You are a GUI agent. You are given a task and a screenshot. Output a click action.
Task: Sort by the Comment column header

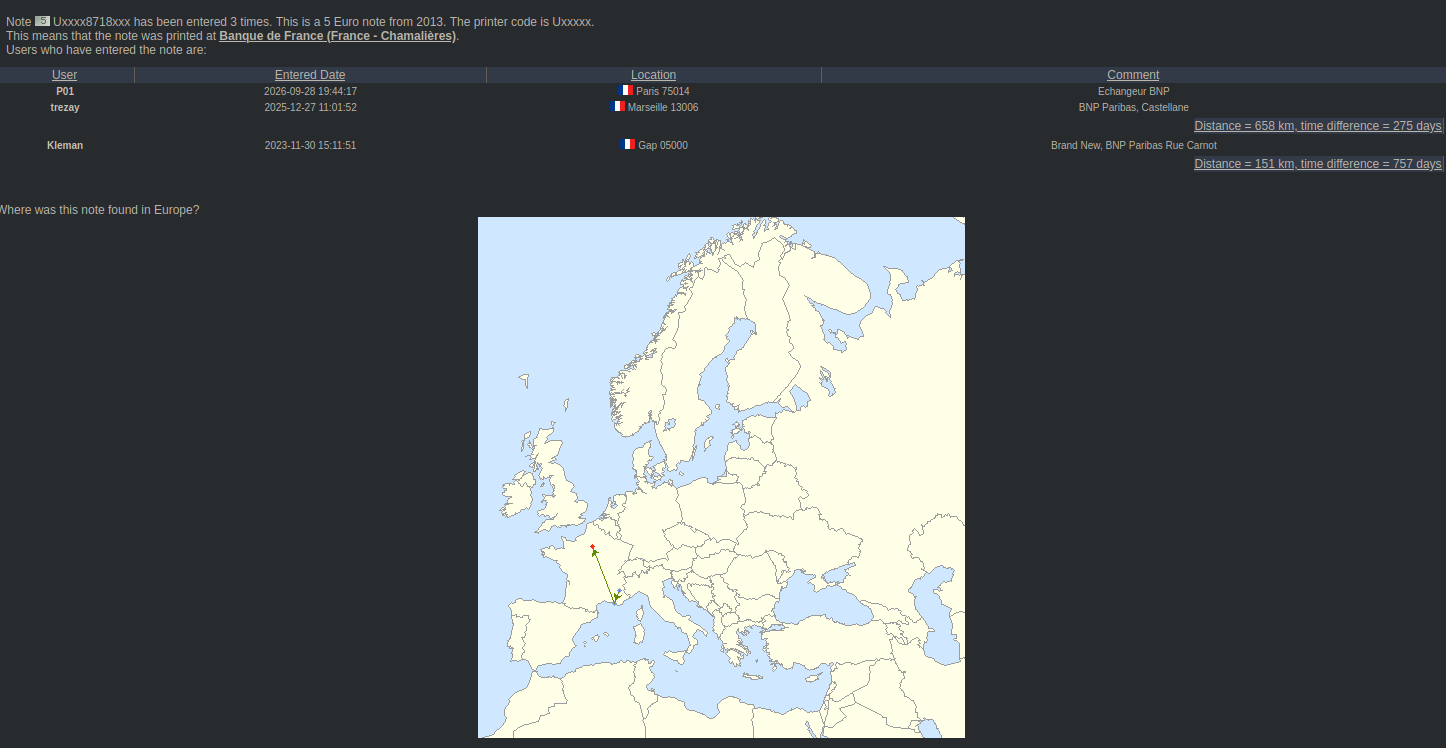pos(1133,75)
